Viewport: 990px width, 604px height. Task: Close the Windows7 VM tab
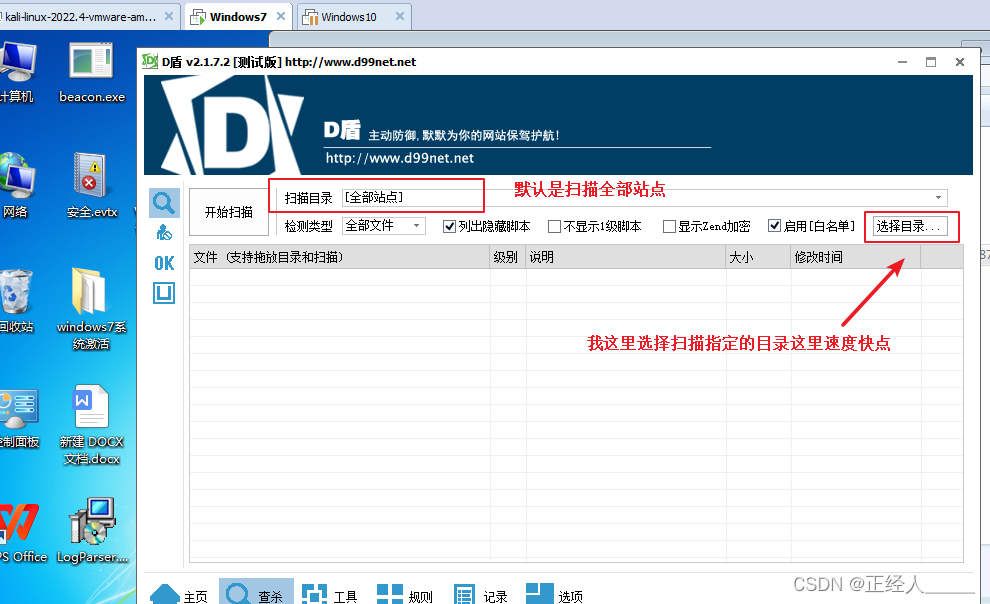pyautogui.click(x=281, y=16)
